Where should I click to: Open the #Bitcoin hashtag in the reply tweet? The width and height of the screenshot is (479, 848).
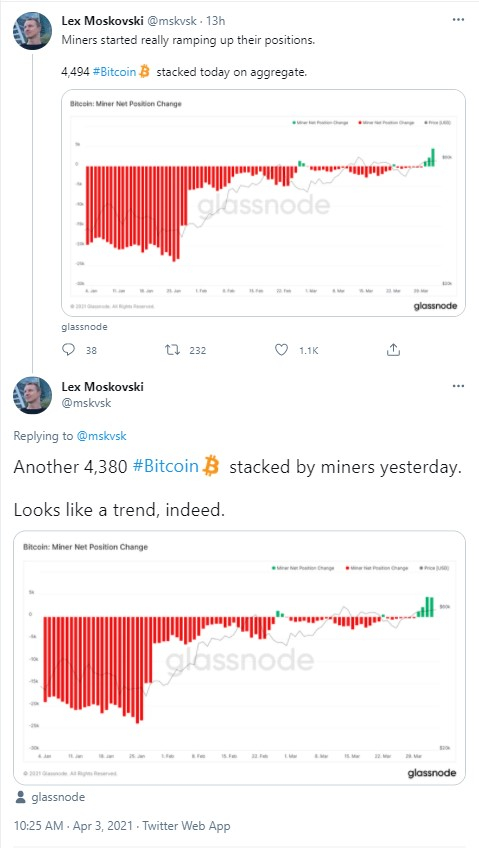pos(165,467)
